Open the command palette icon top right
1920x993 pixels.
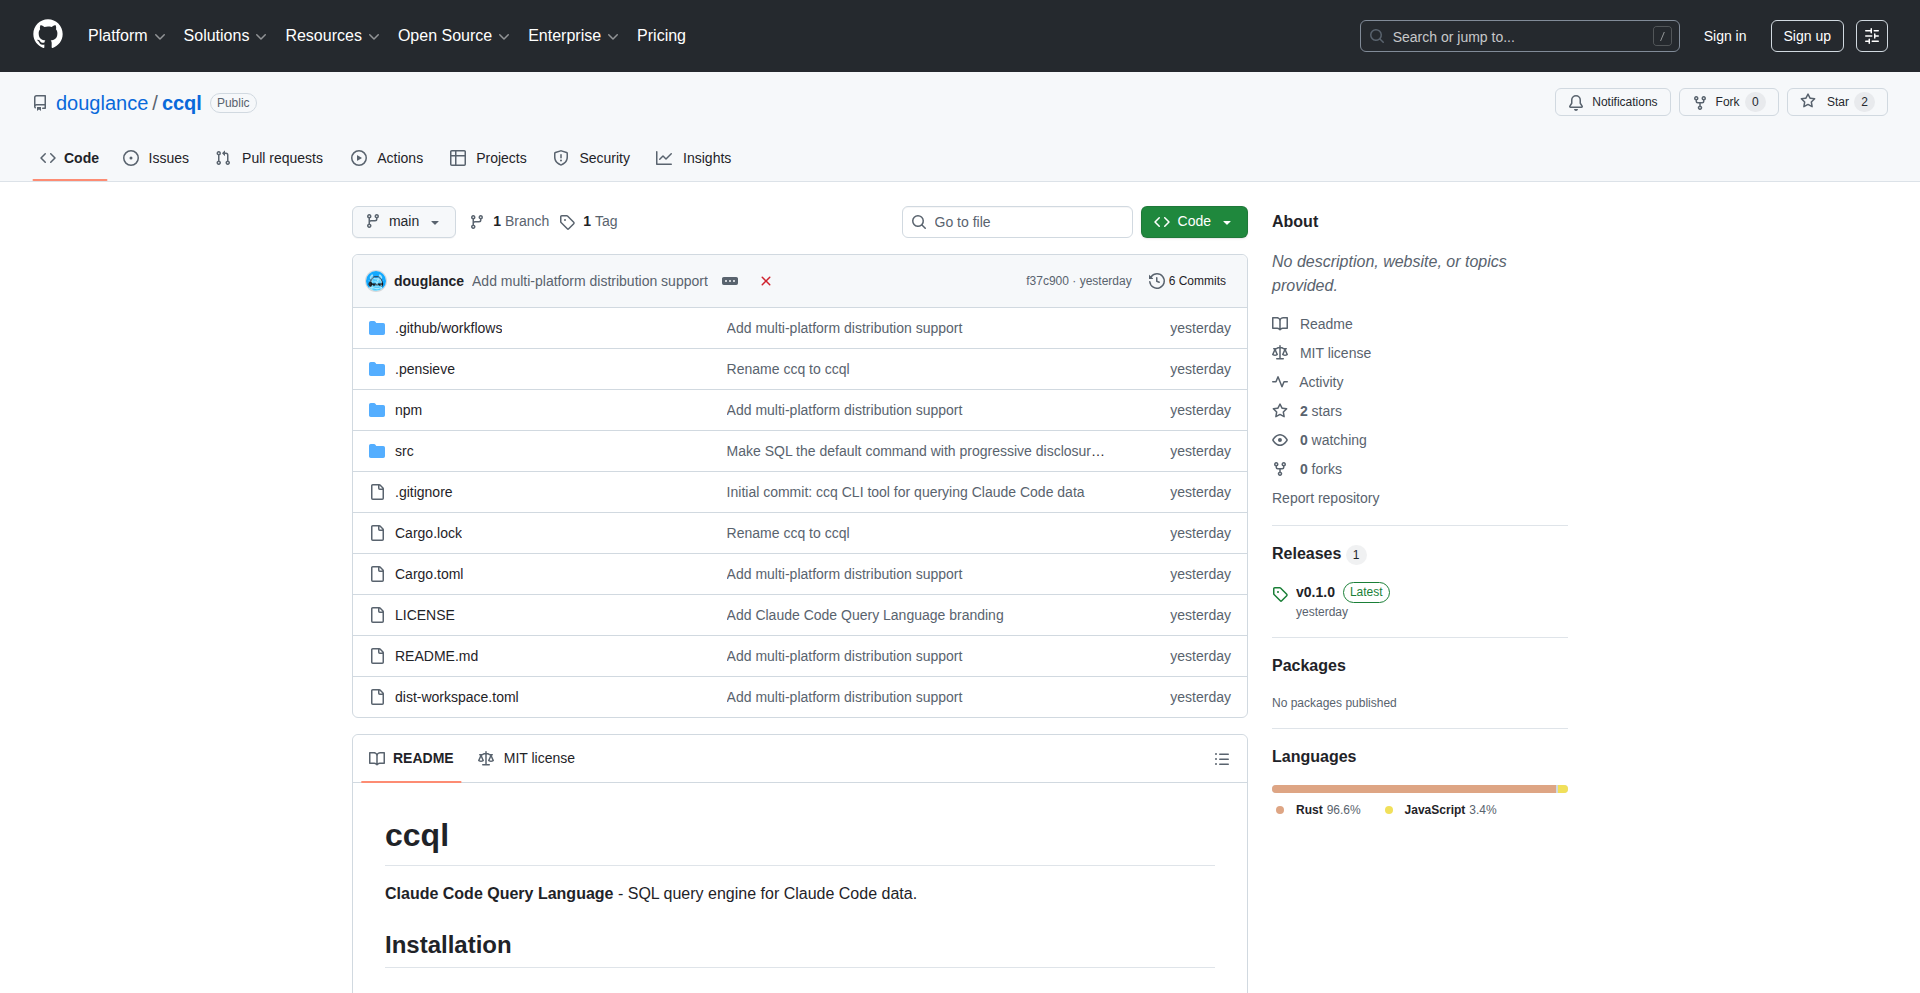(1872, 35)
